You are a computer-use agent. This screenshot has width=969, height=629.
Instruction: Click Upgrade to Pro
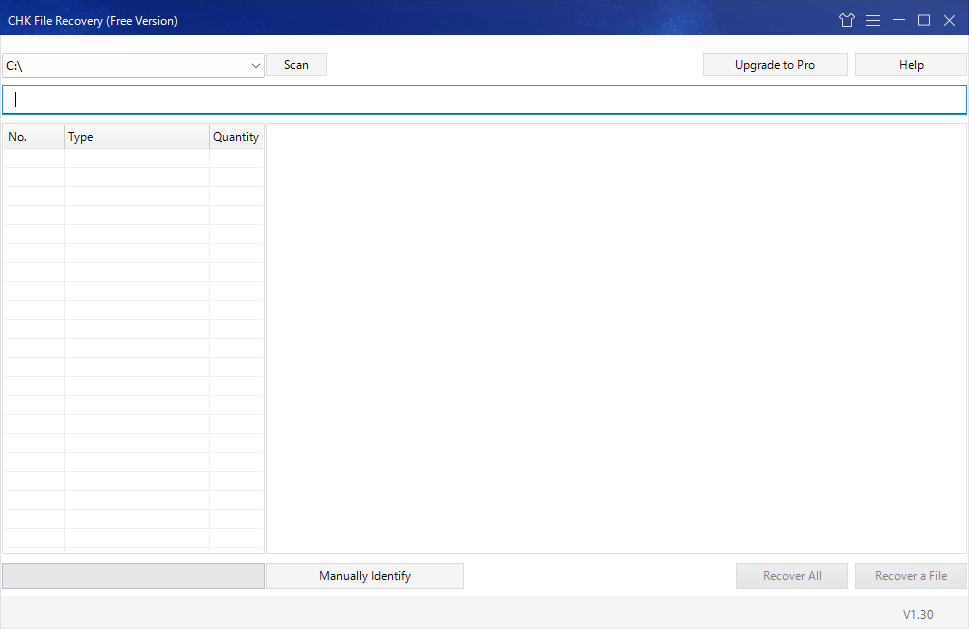coord(775,65)
